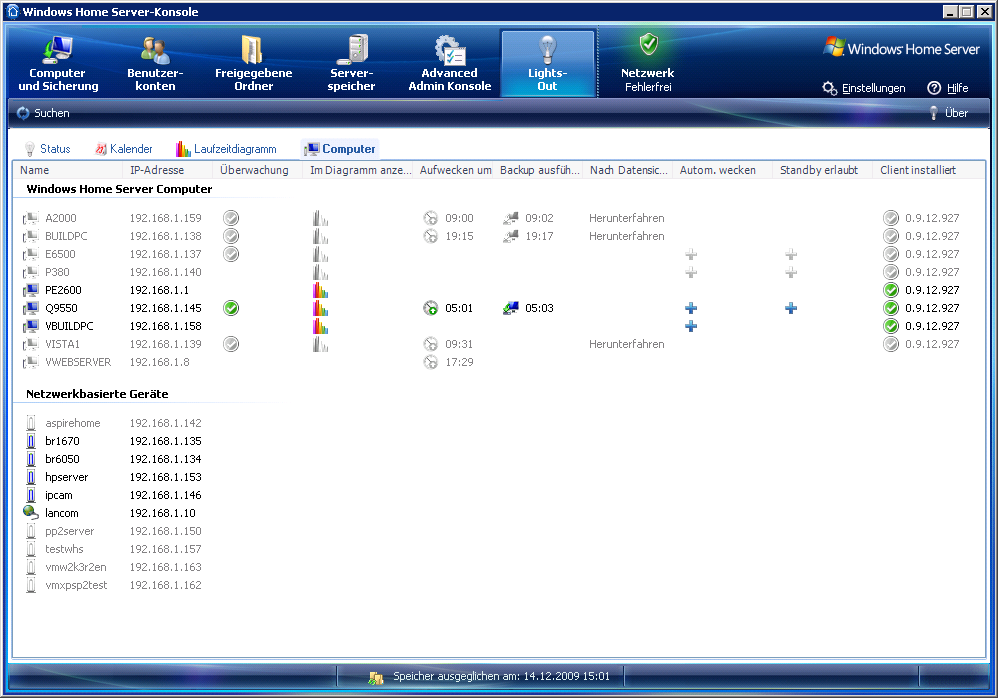The height and width of the screenshot is (698, 998).
Task: Toggle Standby erlaubt plus for P380
Action: coord(791,272)
